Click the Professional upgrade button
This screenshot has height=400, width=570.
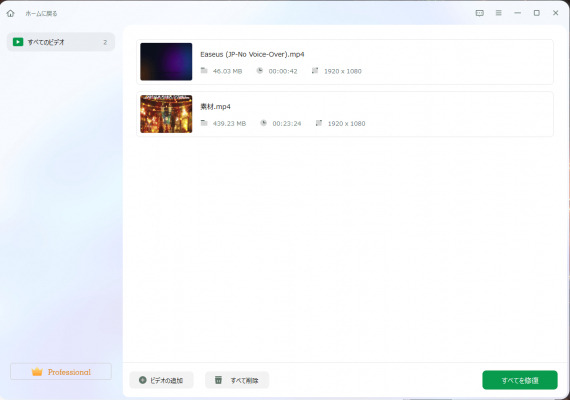(61, 372)
